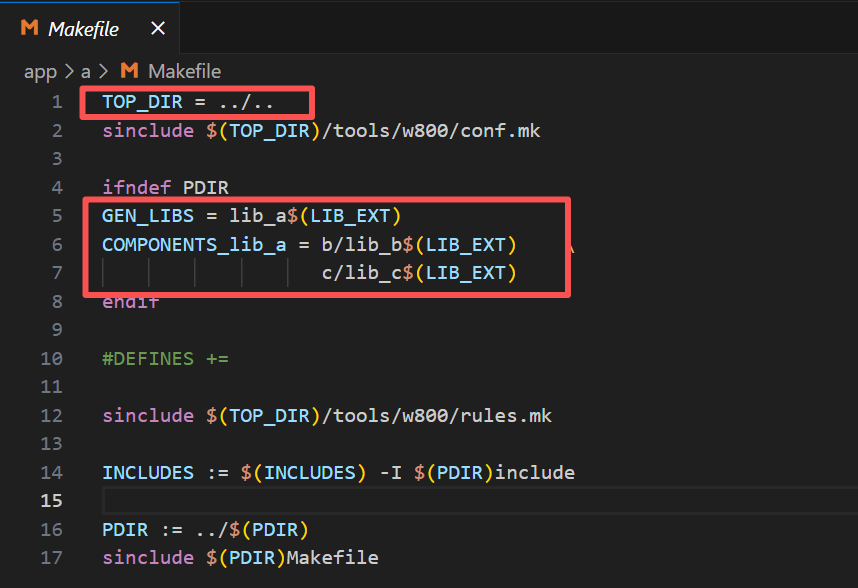858x588 pixels.
Task: Click line number 1 in the gutter
Action: click(57, 102)
